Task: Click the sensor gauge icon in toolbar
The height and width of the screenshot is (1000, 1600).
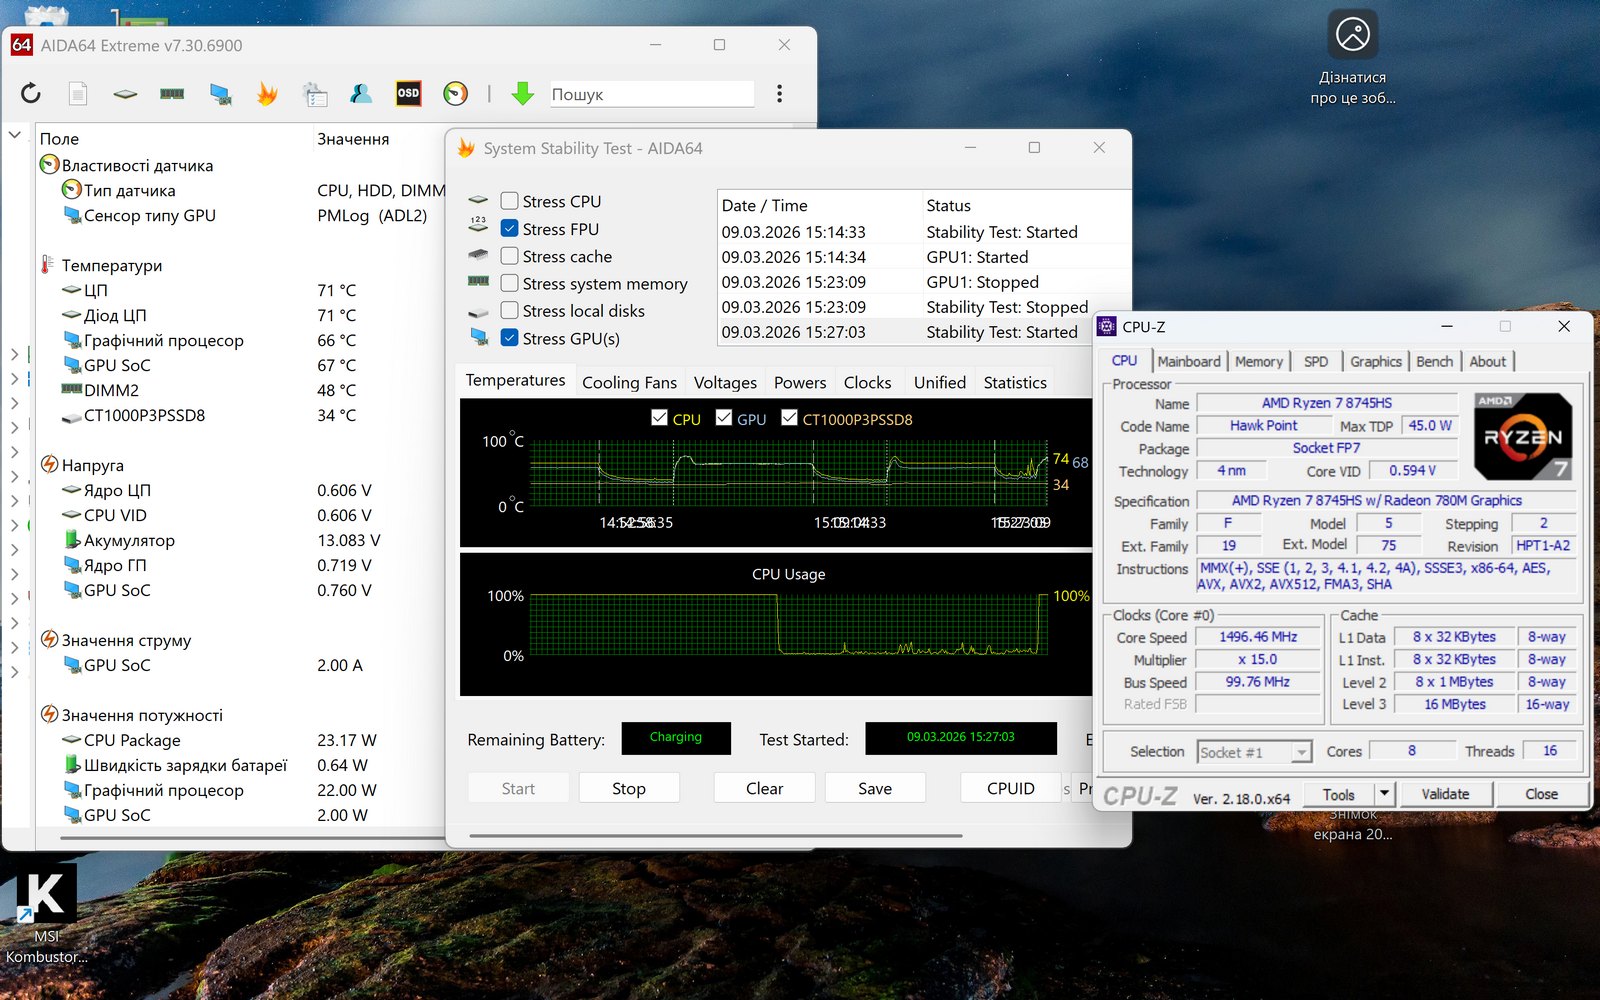Action: click(455, 94)
